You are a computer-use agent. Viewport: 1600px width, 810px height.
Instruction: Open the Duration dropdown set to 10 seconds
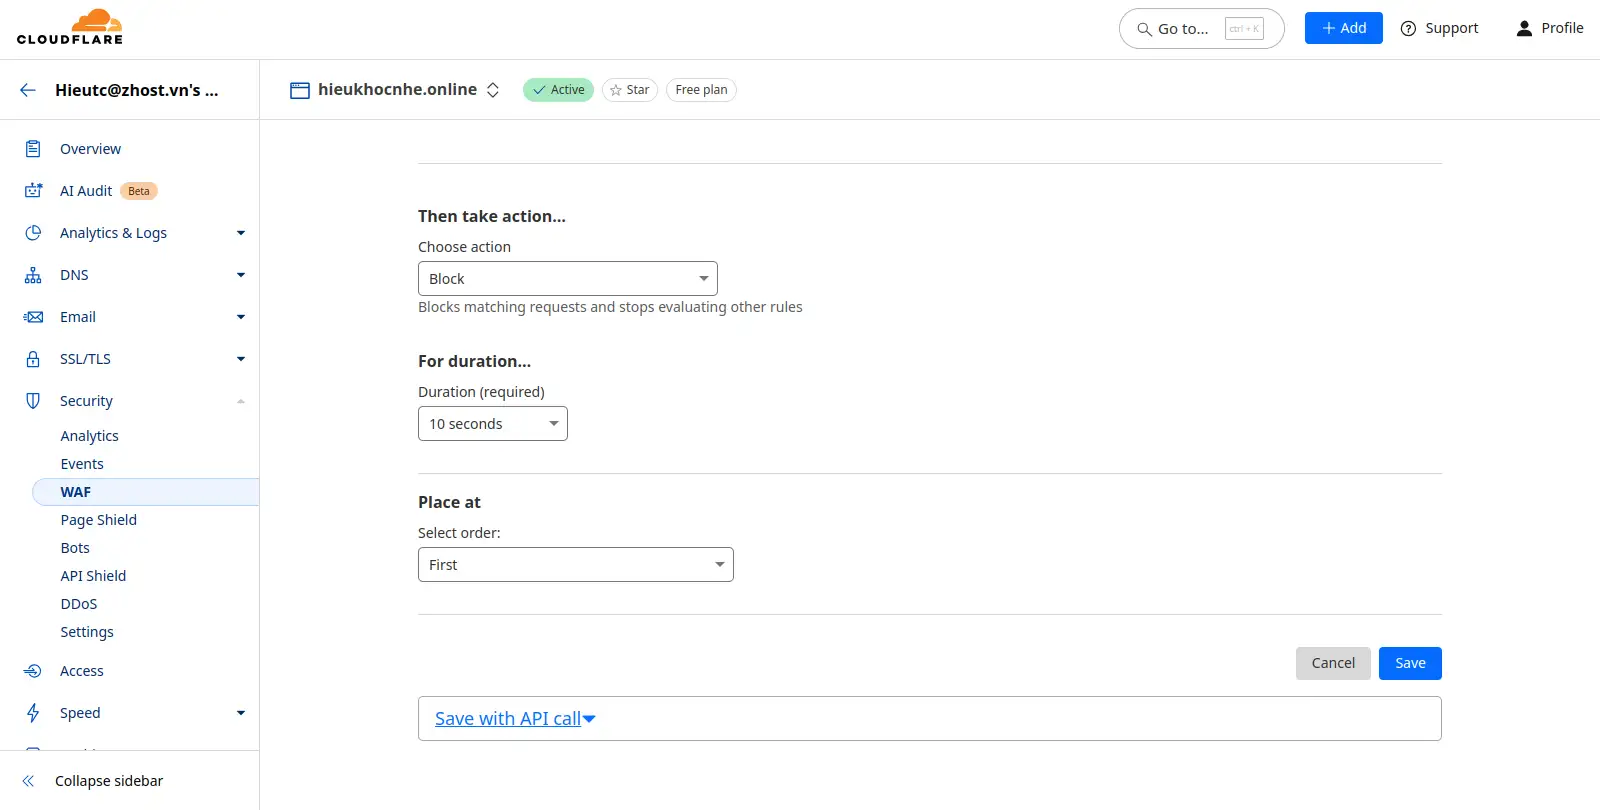[492, 424]
